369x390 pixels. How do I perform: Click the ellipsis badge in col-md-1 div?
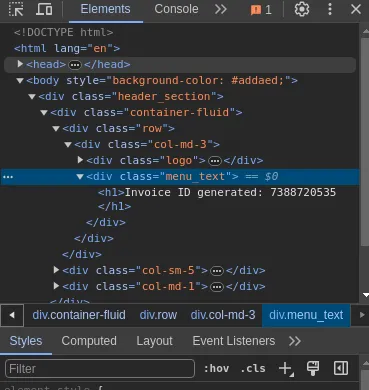point(217,287)
